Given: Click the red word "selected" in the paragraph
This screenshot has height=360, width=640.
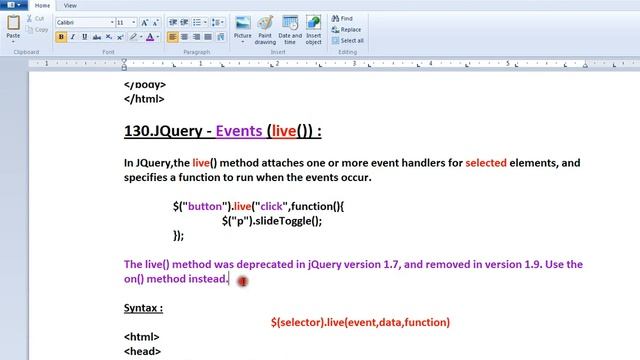Looking at the screenshot, I should click(486, 163).
